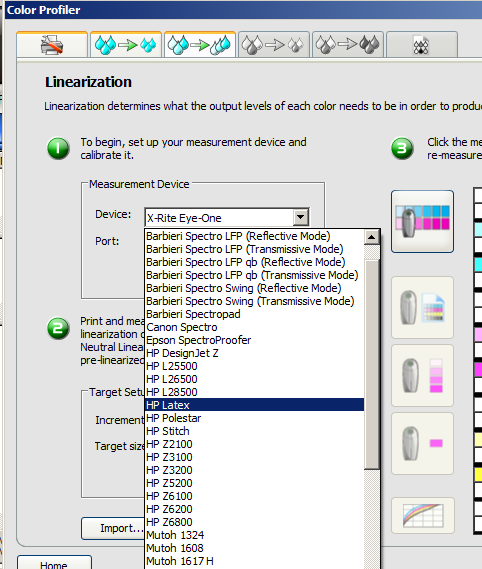
Task: Click the device list scroll up arrow
Action: pos(371,237)
